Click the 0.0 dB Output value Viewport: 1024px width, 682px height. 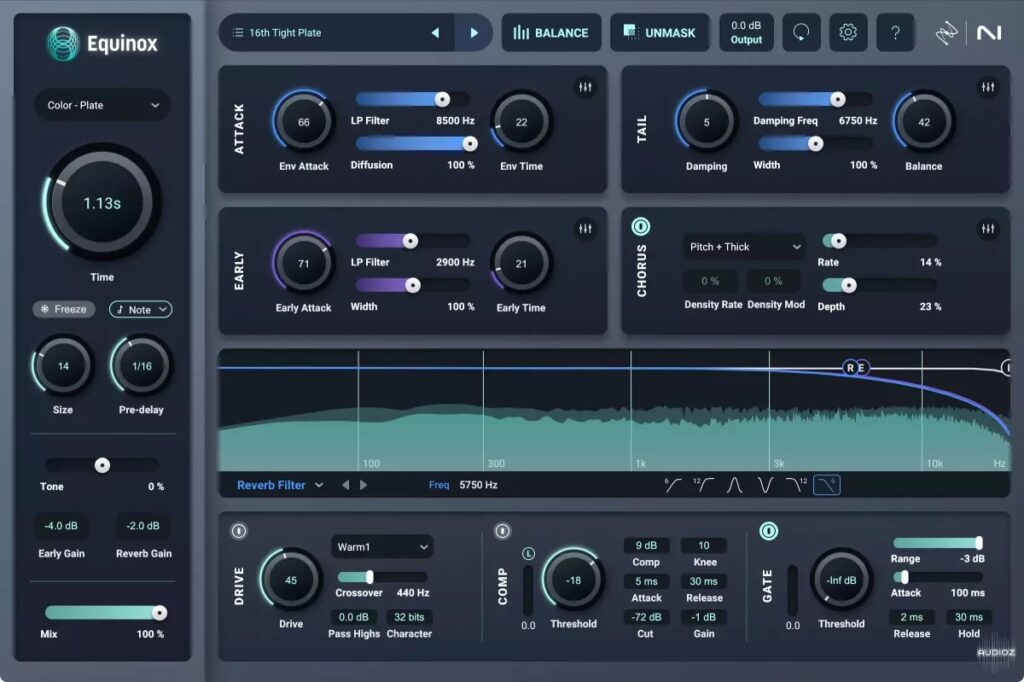(746, 33)
